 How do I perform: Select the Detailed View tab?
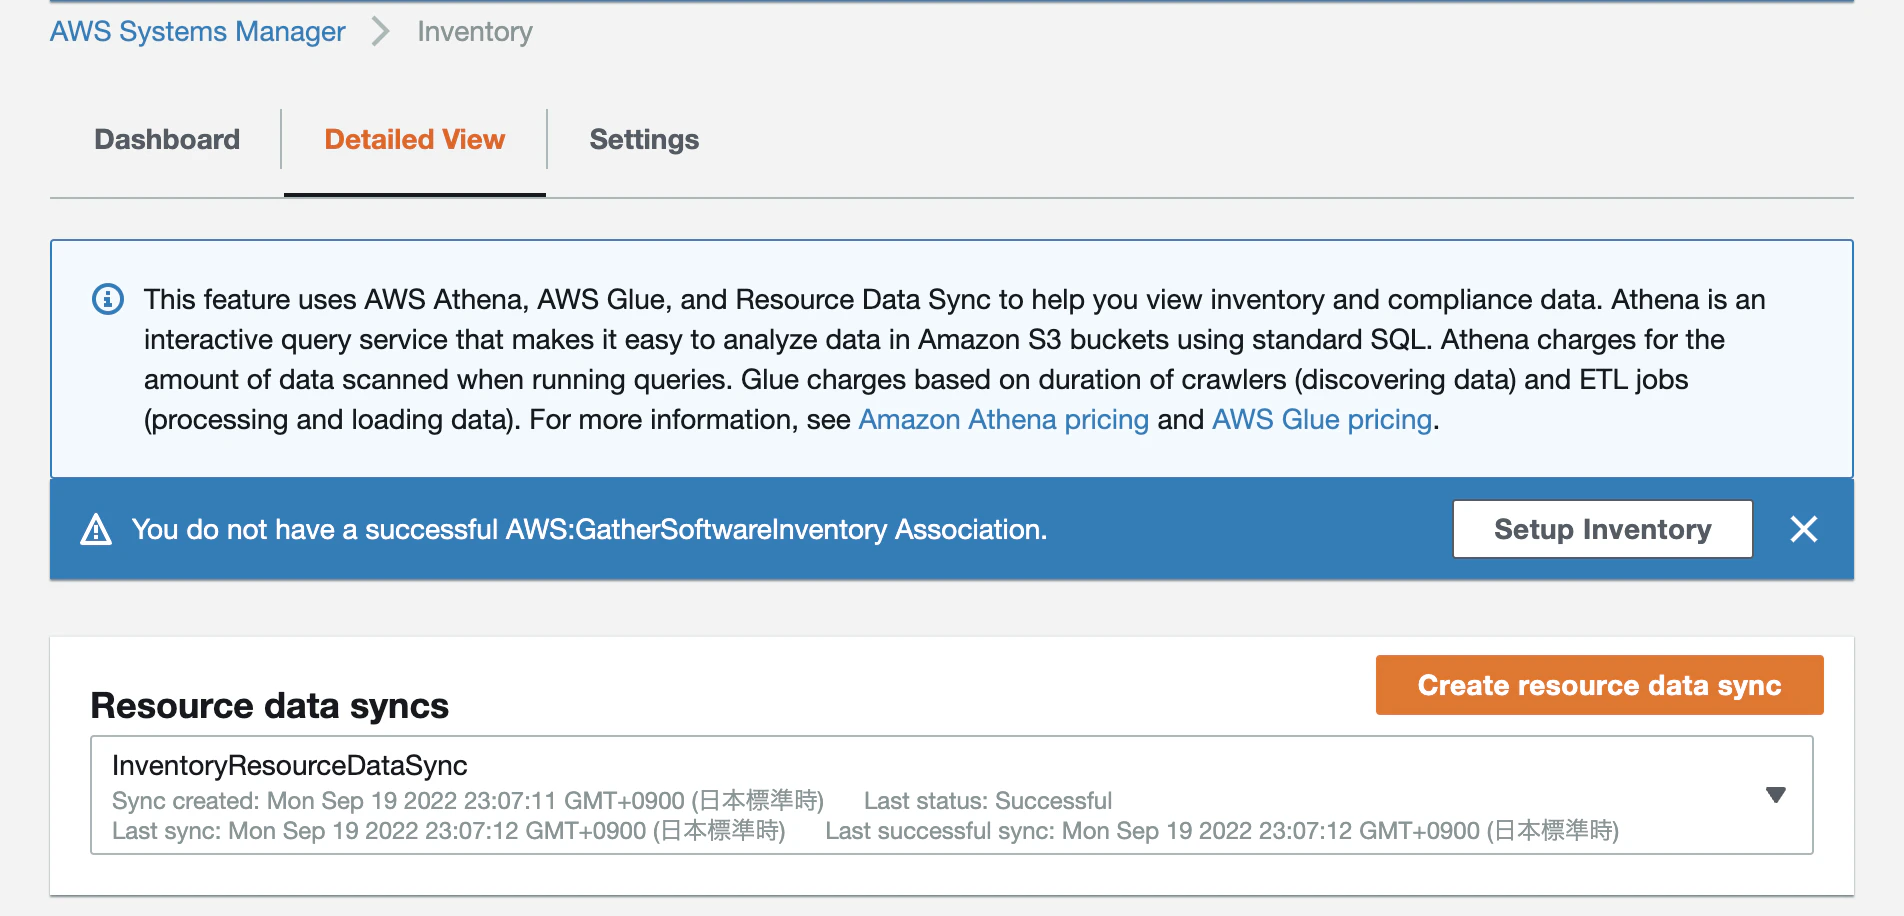pyautogui.click(x=415, y=139)
